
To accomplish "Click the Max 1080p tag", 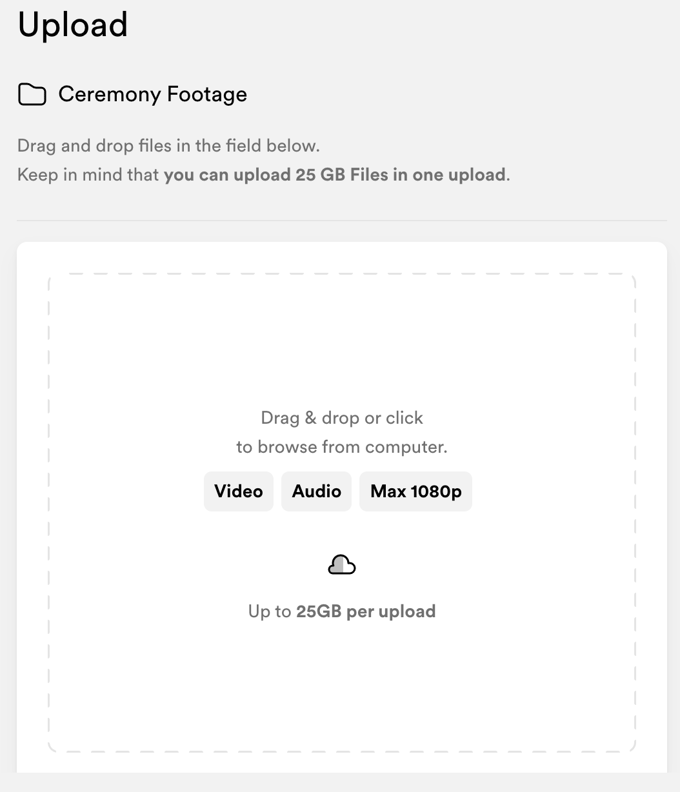I will pos(415,491).
